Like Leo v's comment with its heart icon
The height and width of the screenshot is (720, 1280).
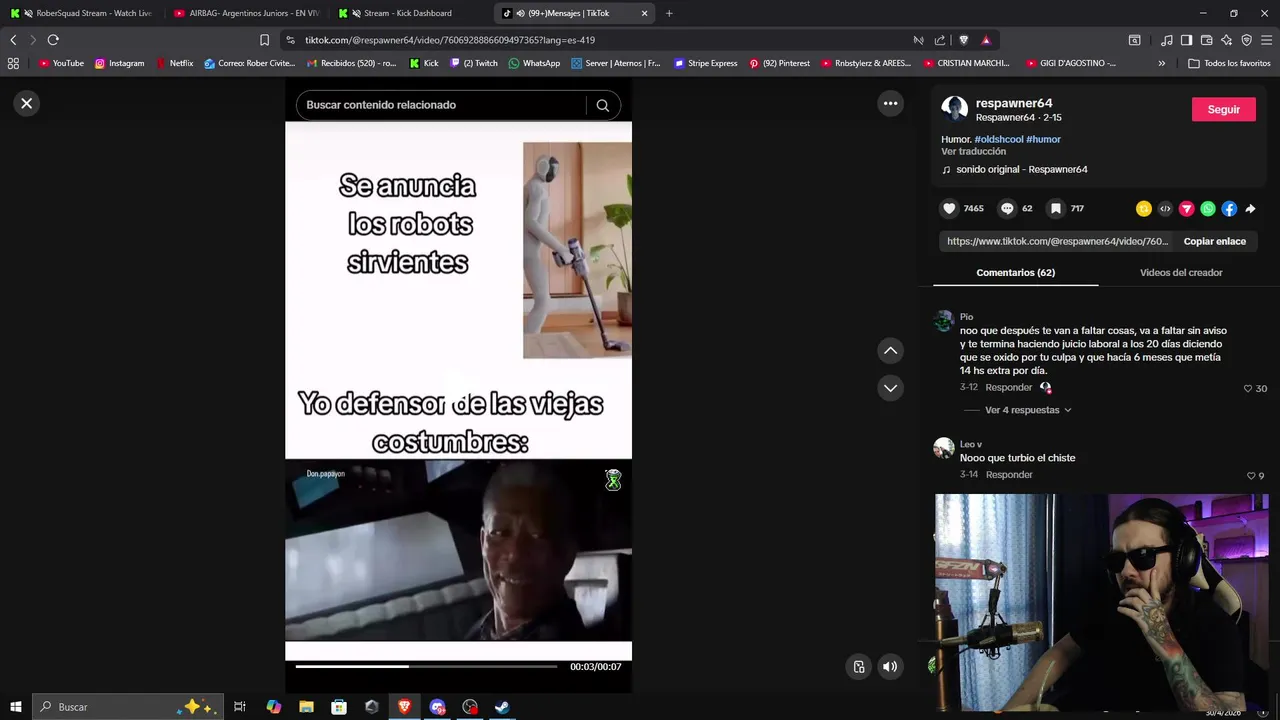(1251, 475)
